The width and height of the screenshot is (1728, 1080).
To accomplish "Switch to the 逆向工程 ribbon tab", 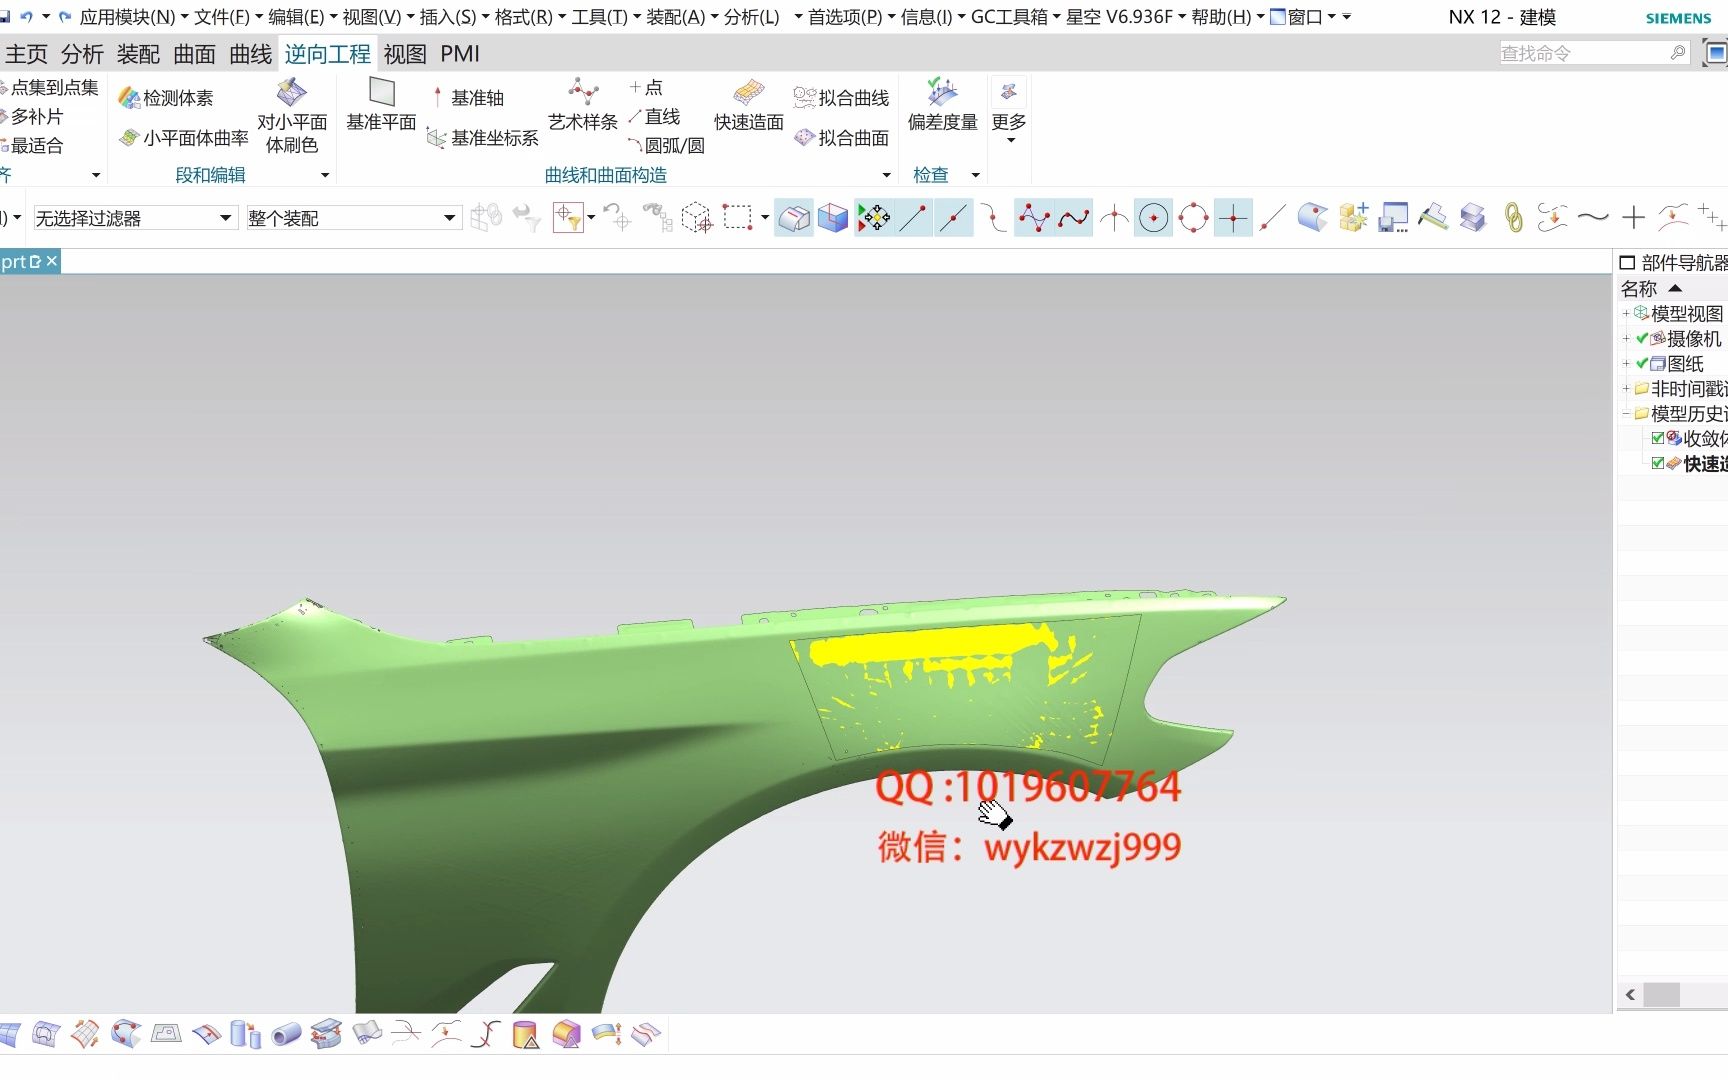I will [x=327, y=54].
